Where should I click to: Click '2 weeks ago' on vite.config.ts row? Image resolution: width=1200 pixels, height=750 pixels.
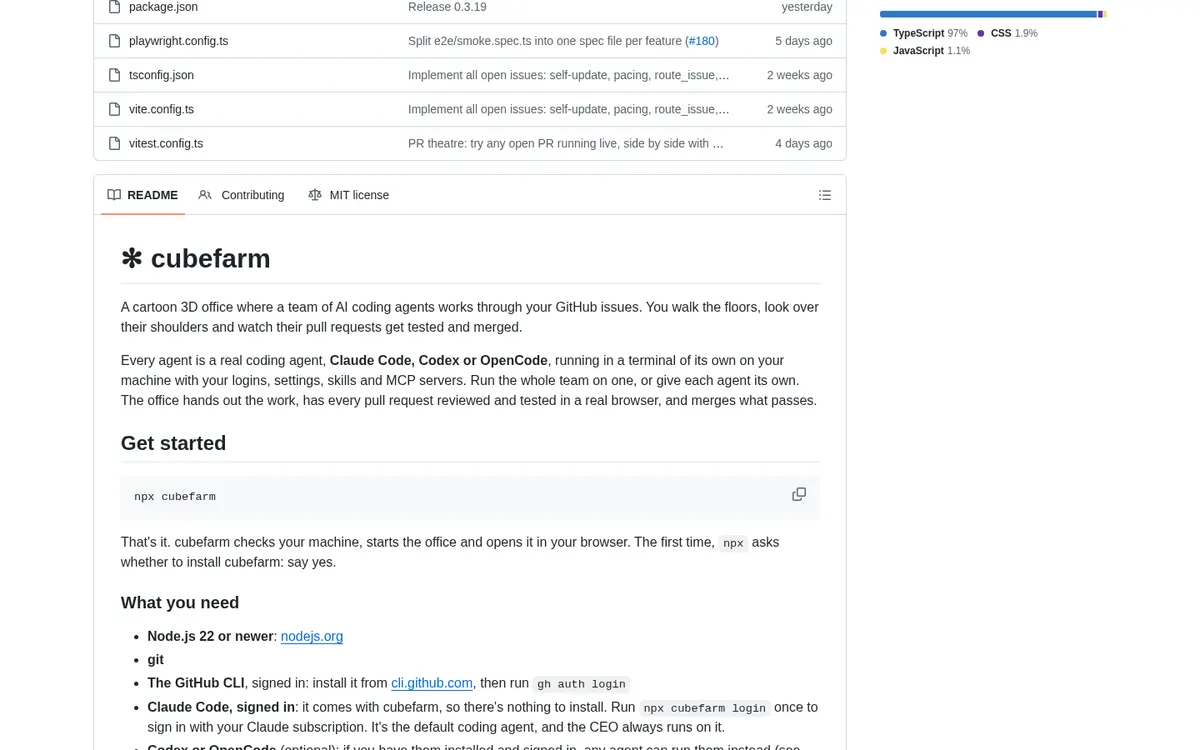pyautogui.click(x=800, y=109)
